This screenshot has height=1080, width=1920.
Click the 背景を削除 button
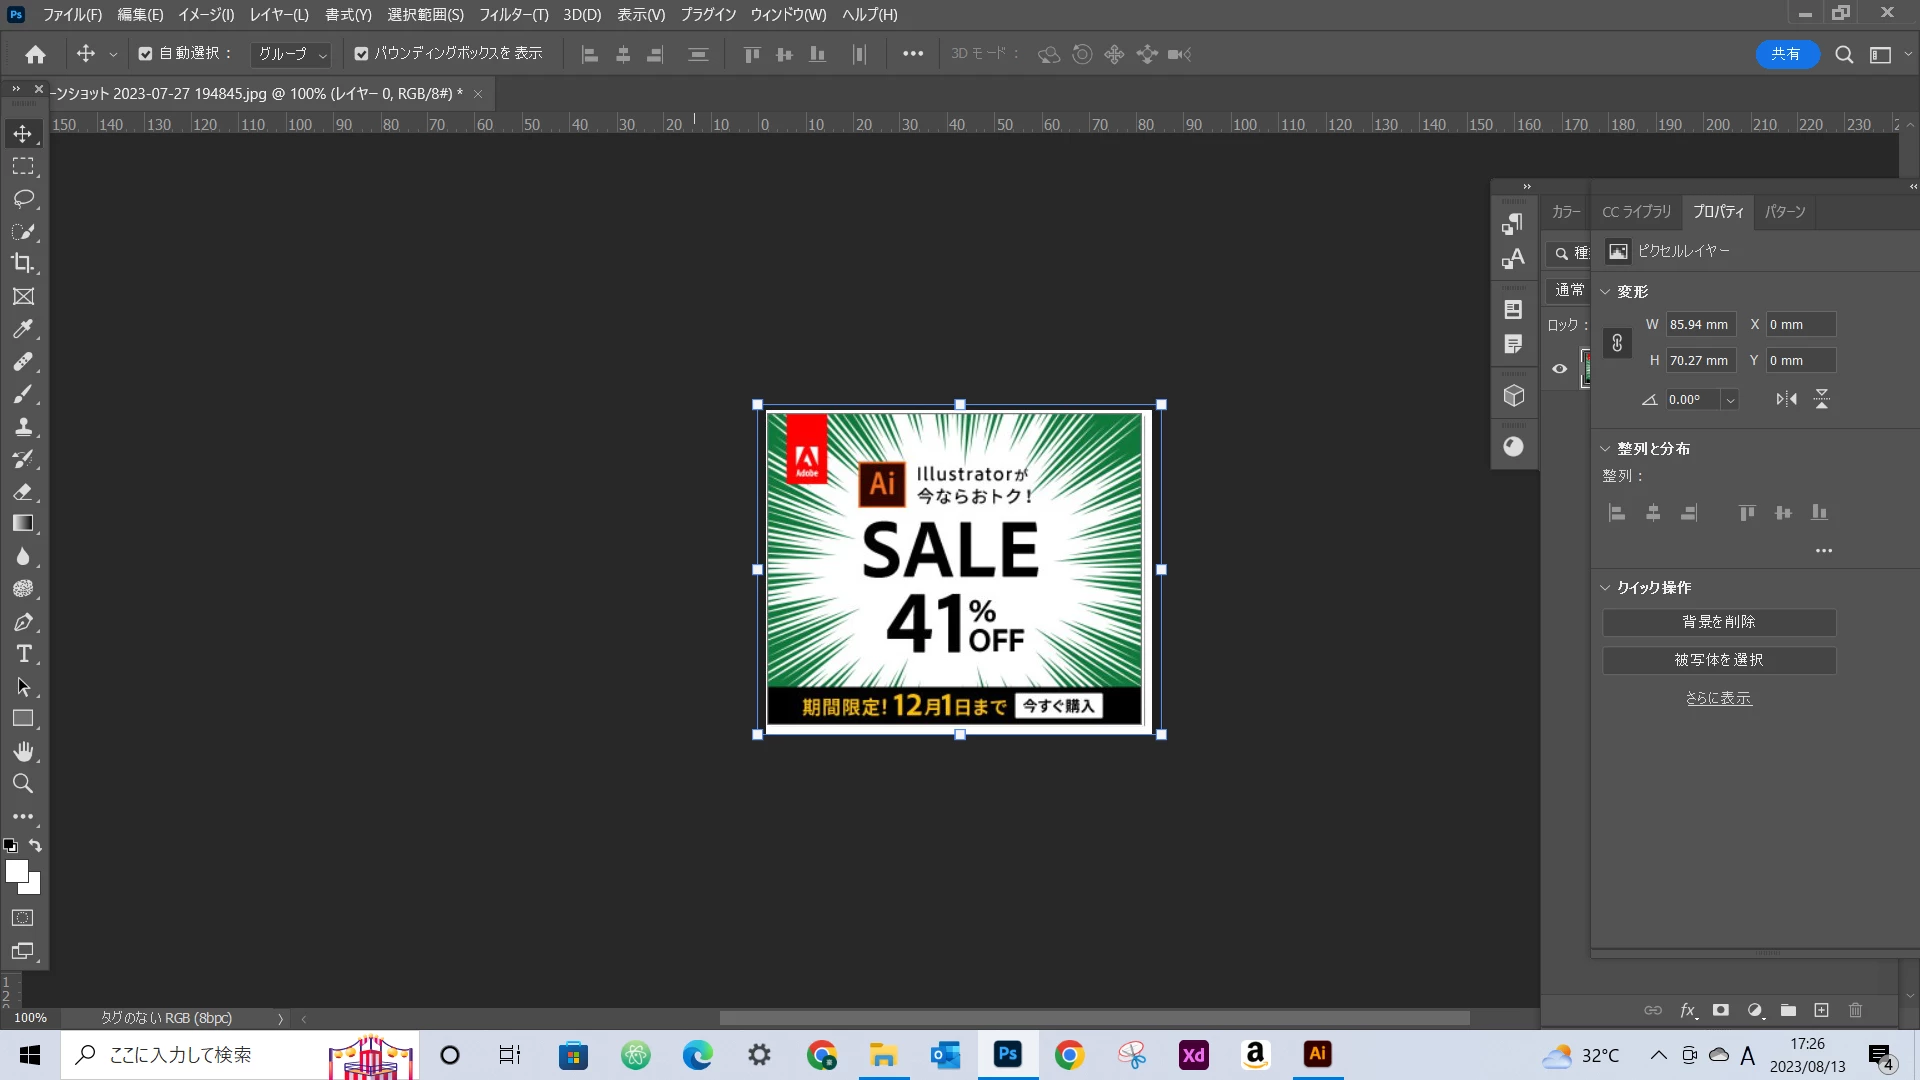(x=1718, y=622)
